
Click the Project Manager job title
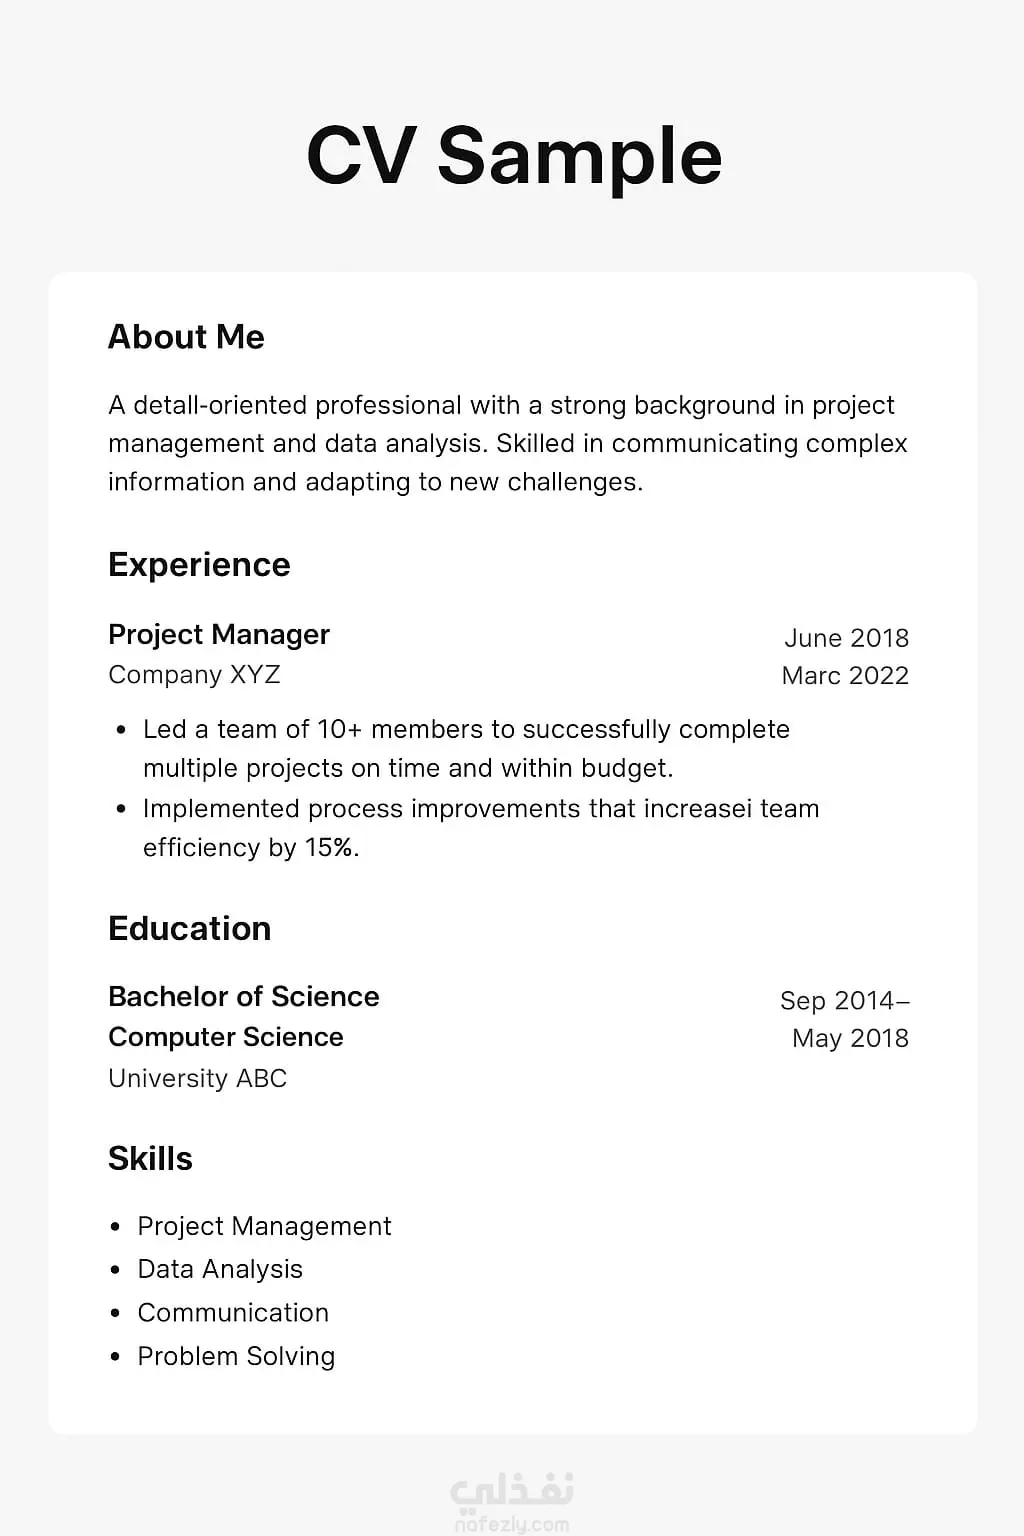(x=219, y=635)
